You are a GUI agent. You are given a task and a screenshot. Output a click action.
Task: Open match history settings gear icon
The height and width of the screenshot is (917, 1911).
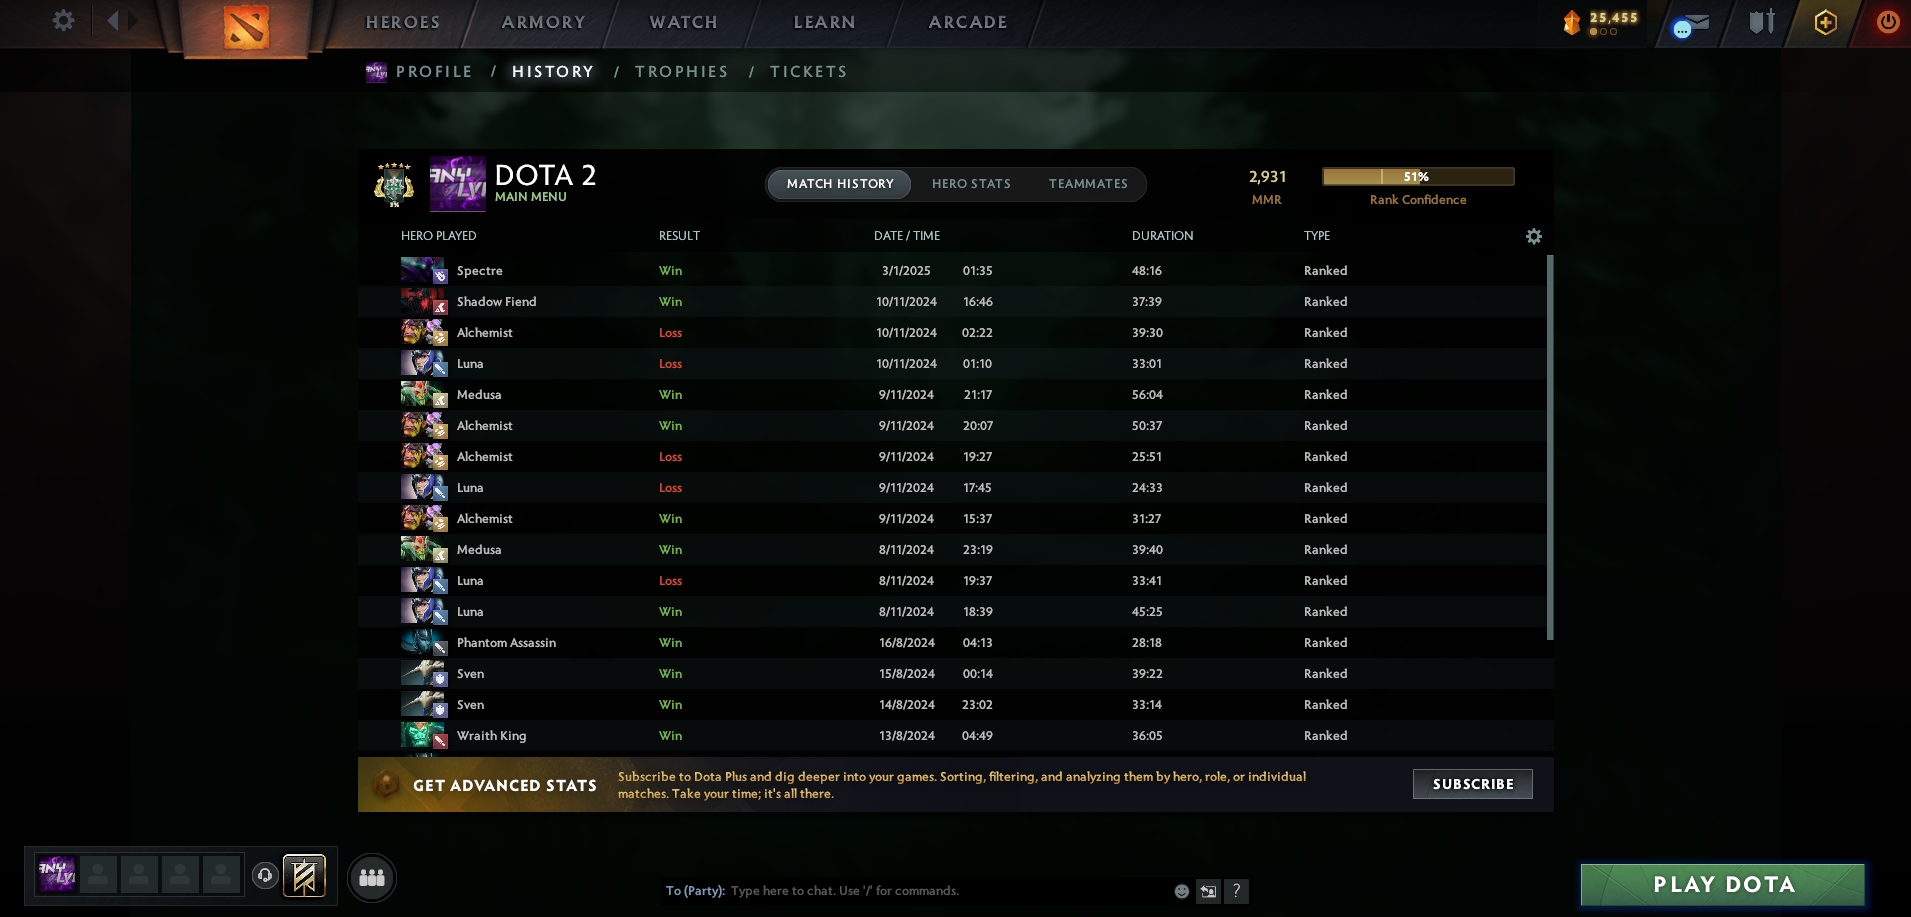[1533, 236]
